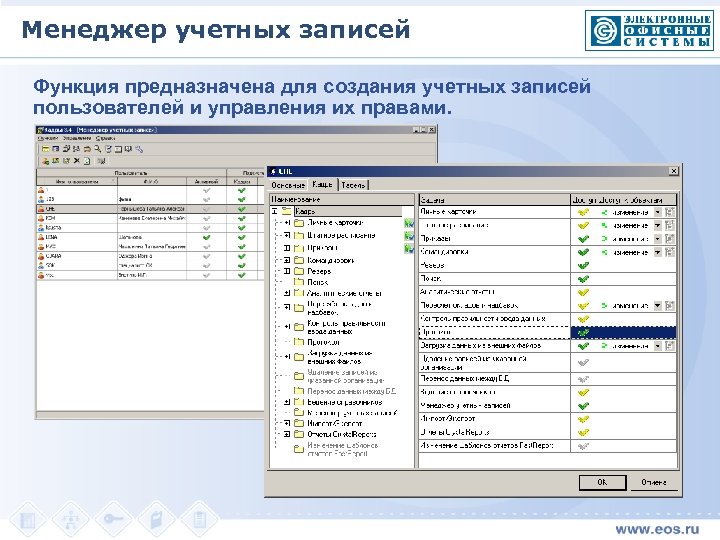Select Импорт/Экспорт item in the tree
720x540 pixels.
click(334, 423)
